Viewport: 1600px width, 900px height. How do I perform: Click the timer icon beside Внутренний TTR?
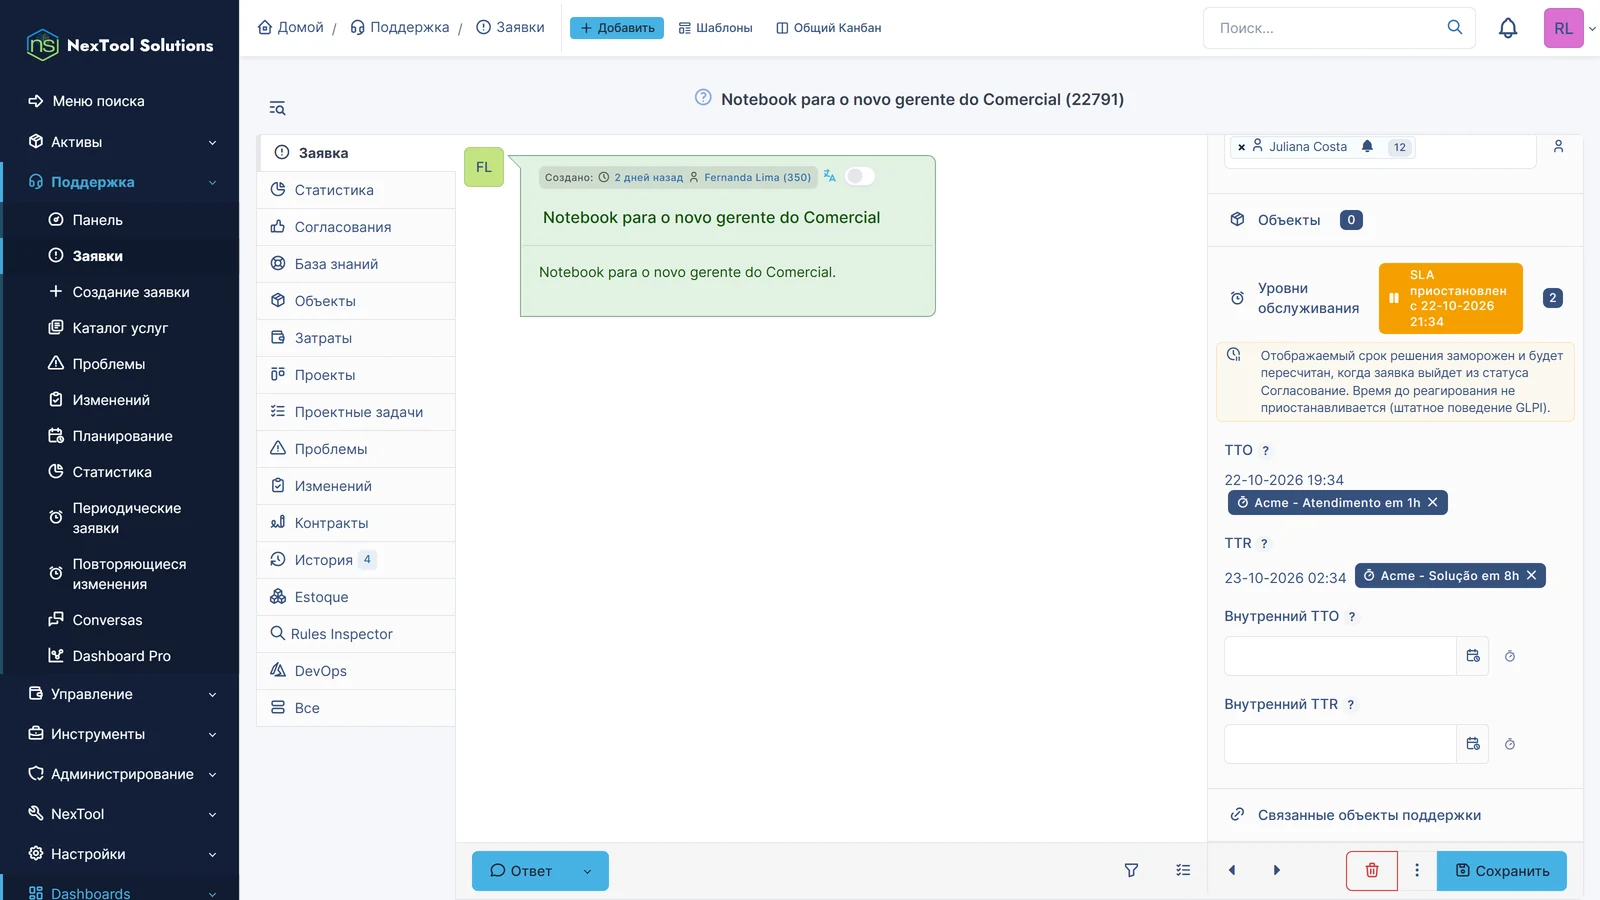pyautogui.click(x=1510, y=744)
